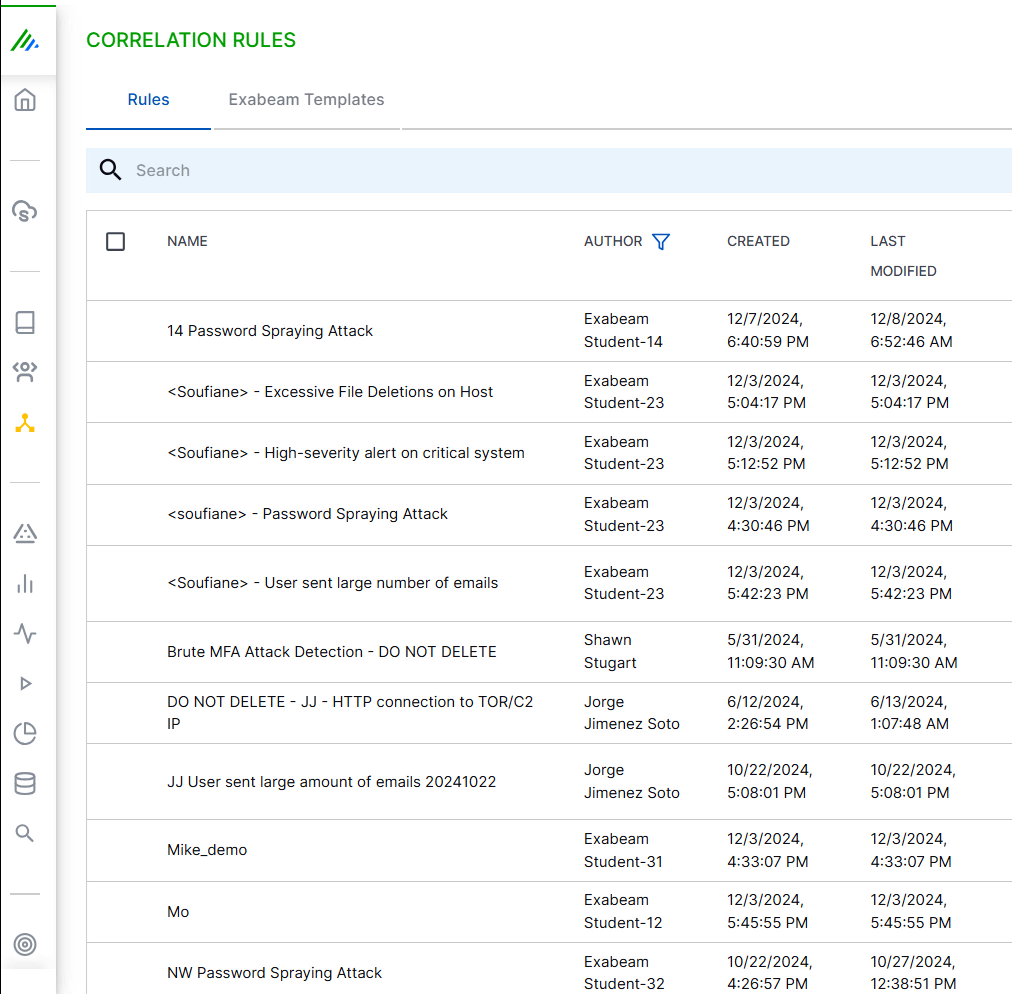1012x994 pixels.
Task: Open the alert triangle sidebar icon
Action: click(x=25, y=533)
